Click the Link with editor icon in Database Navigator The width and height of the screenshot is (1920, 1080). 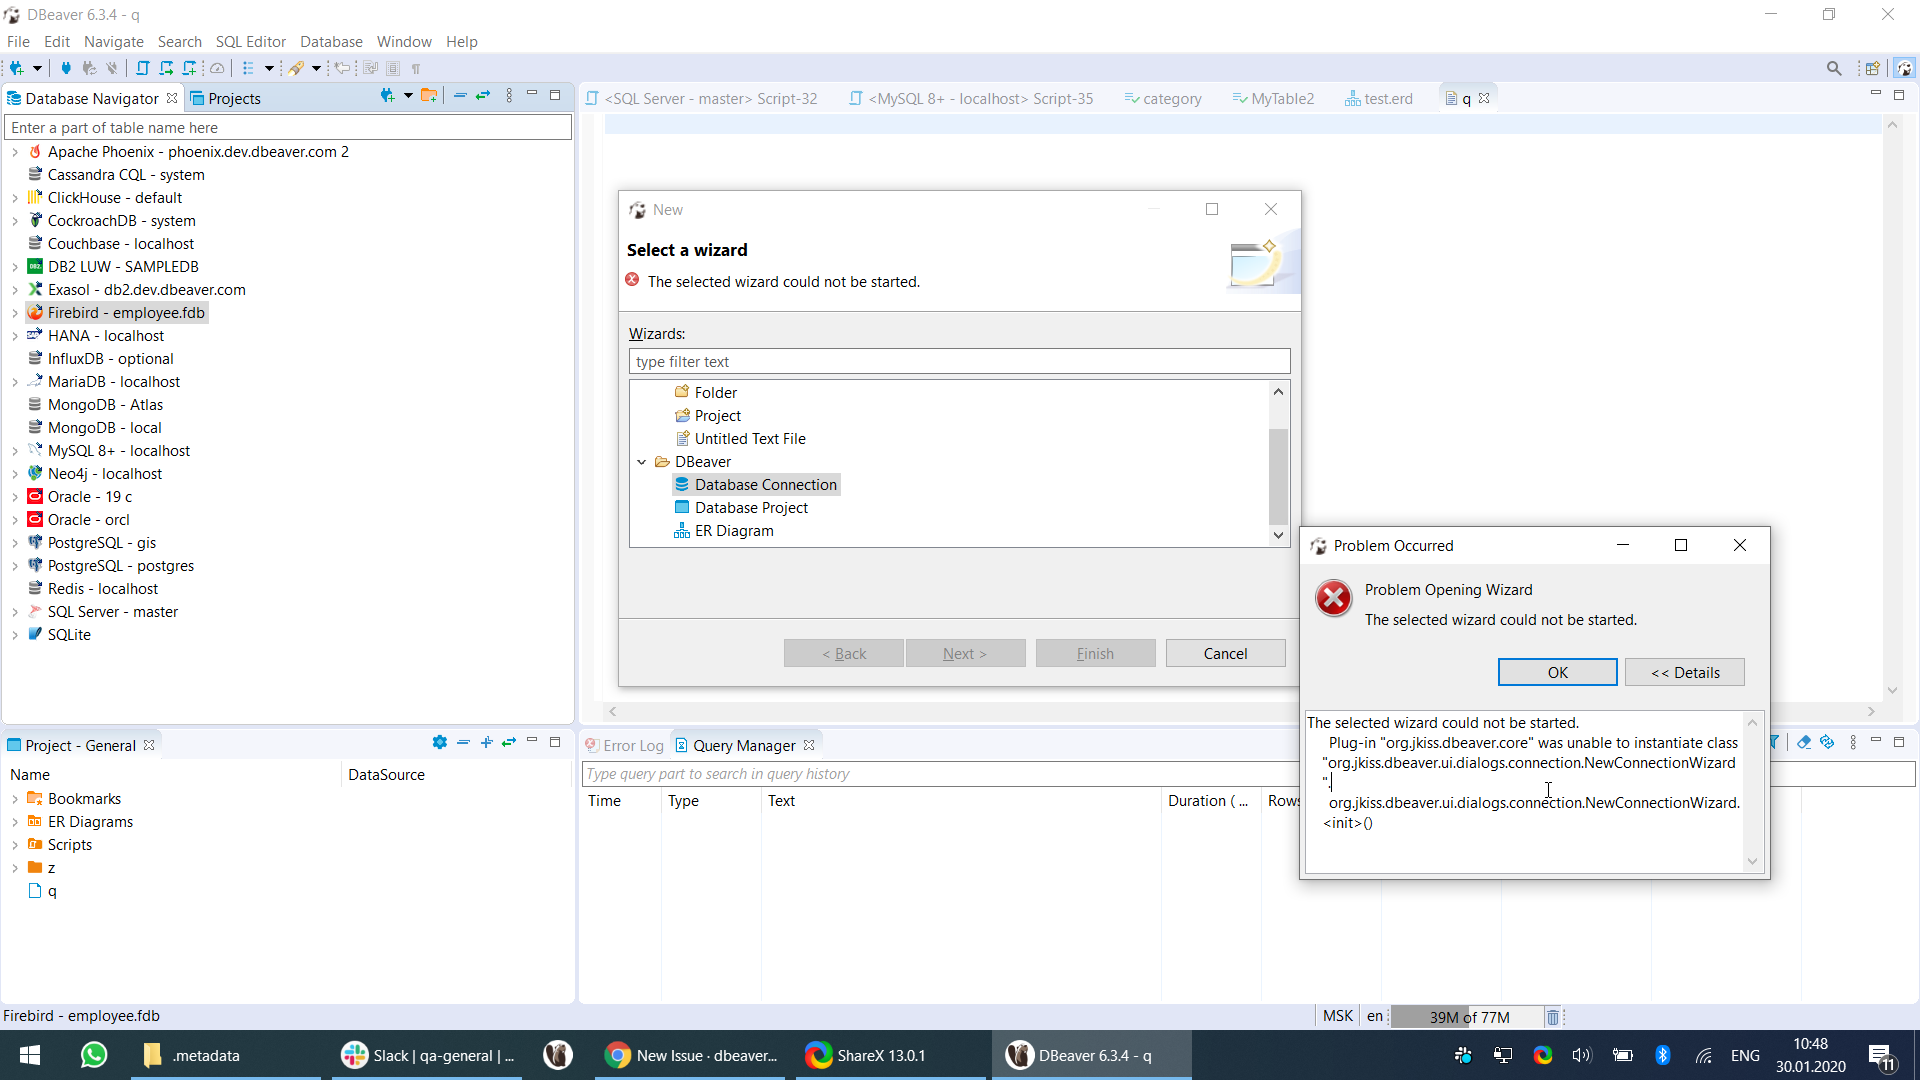[484, 95]
